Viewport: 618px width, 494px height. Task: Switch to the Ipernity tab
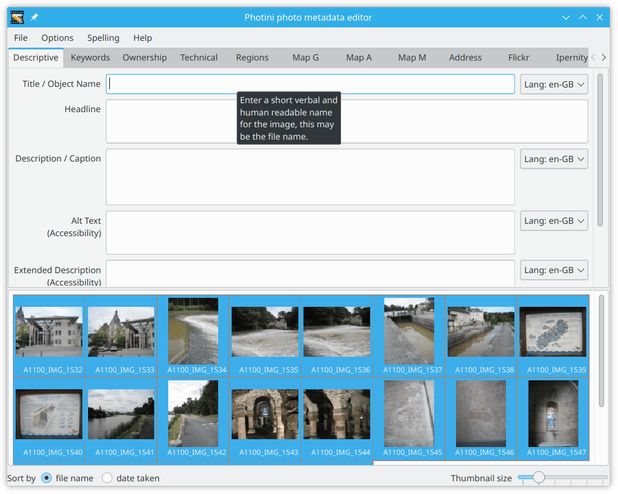click(x=571, y=58)
